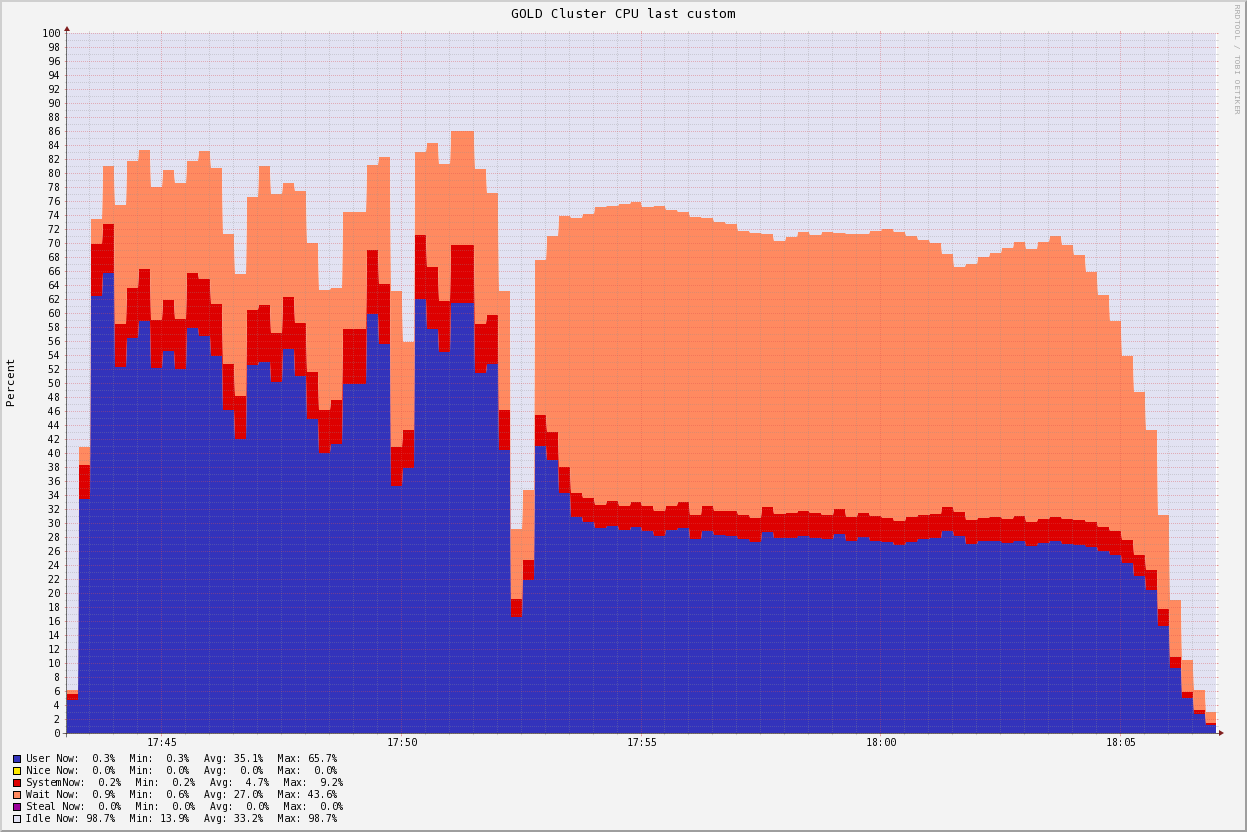Click the white Idle legend swatch

17,819
